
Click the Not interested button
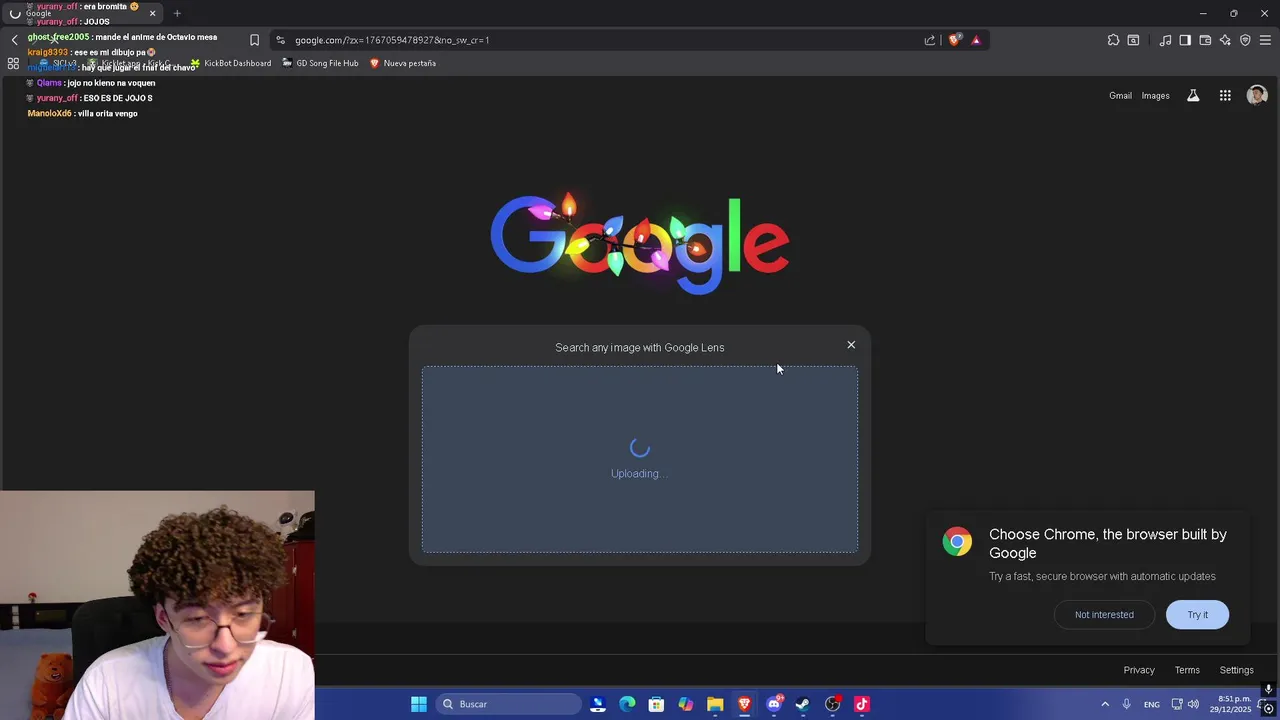click(1104, 615)
